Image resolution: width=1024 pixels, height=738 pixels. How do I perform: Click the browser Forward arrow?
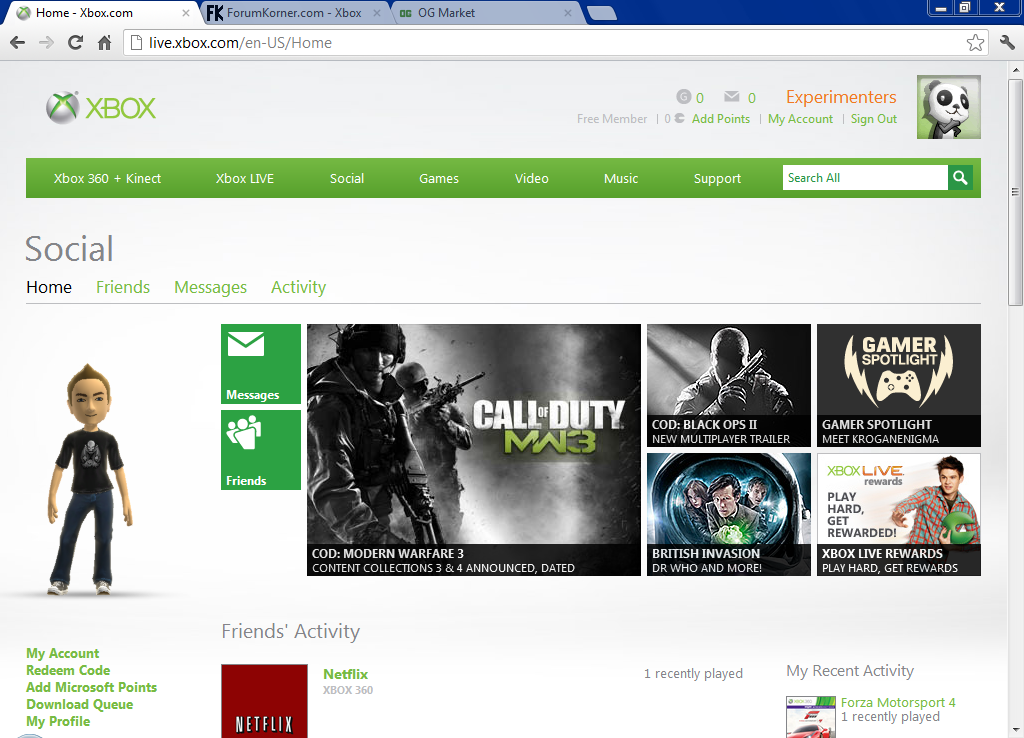(x=46, y=43)
